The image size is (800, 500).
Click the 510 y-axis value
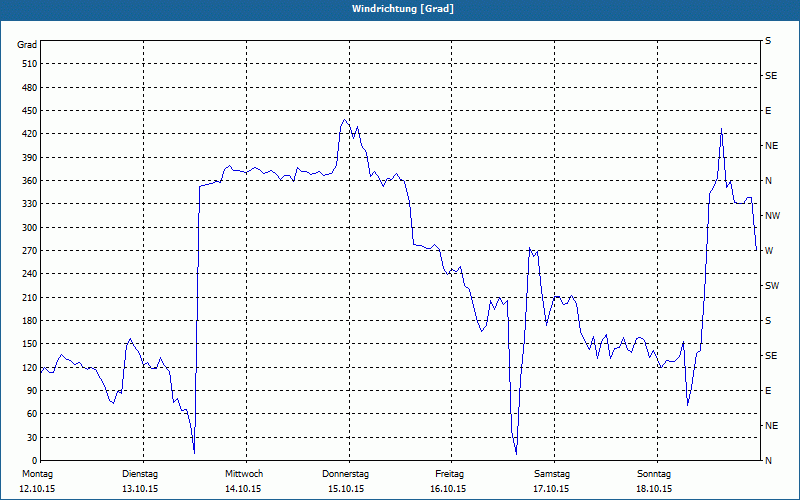(29, 64)
